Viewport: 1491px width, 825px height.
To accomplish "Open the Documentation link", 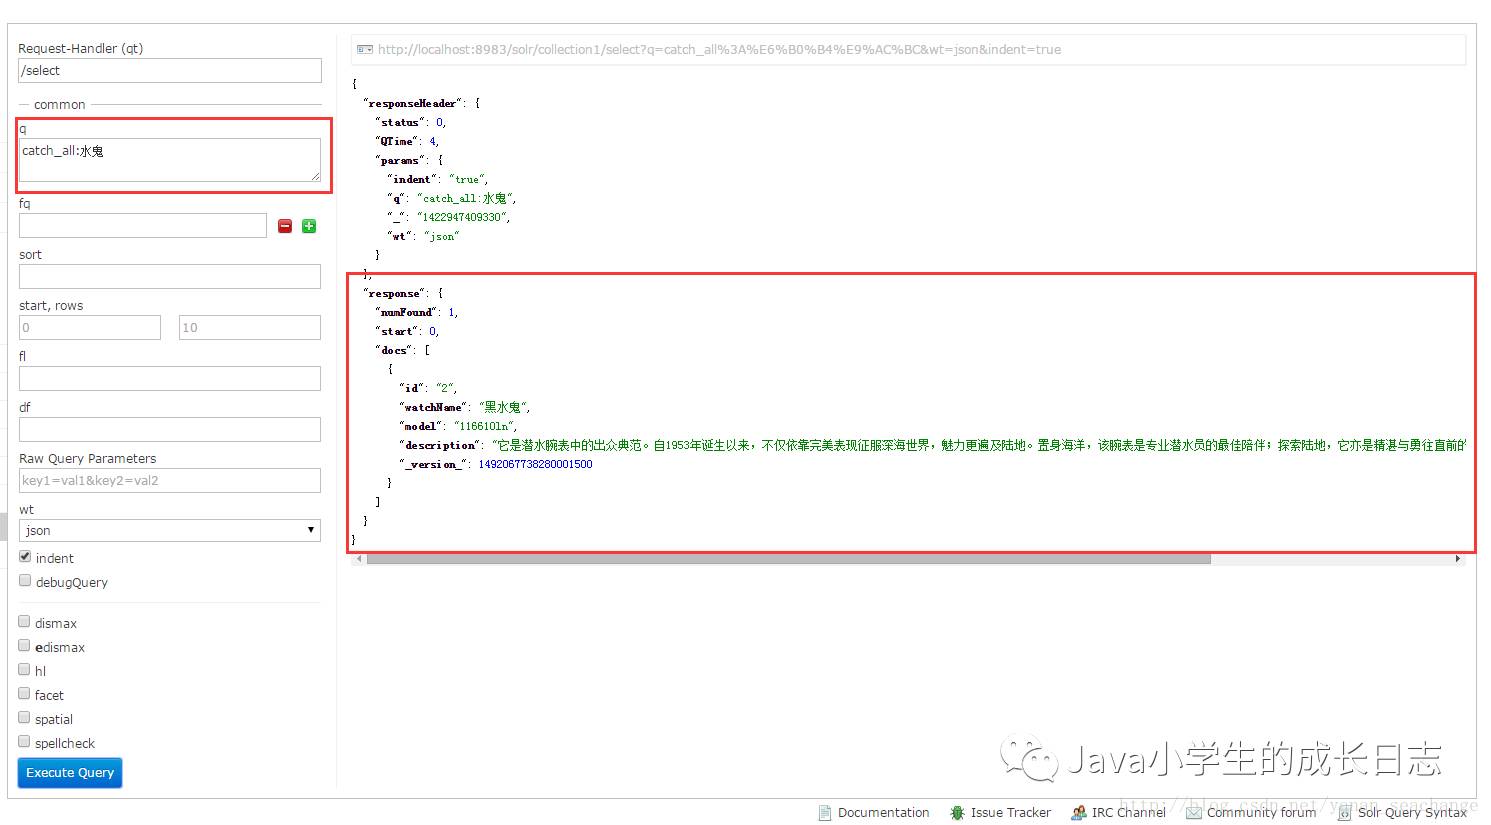I will pyautogui.click(x=883, y=812).
